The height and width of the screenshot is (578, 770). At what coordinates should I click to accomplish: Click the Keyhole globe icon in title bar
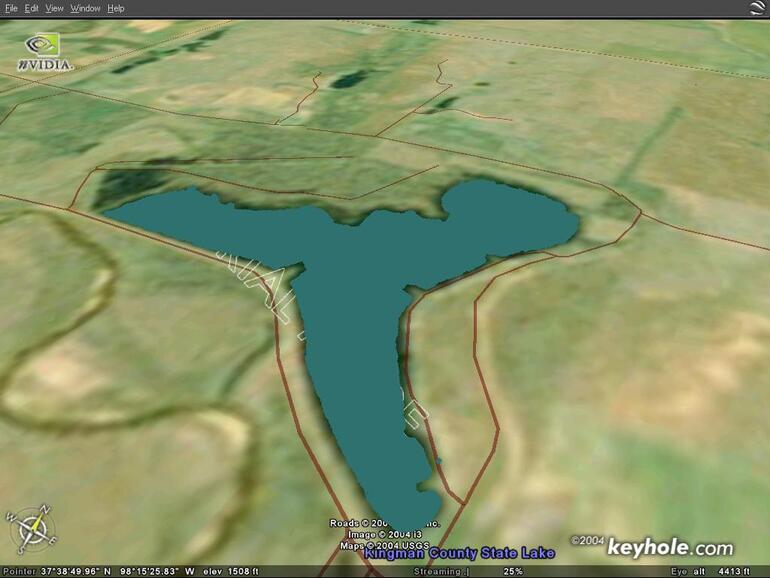[757, 8]
